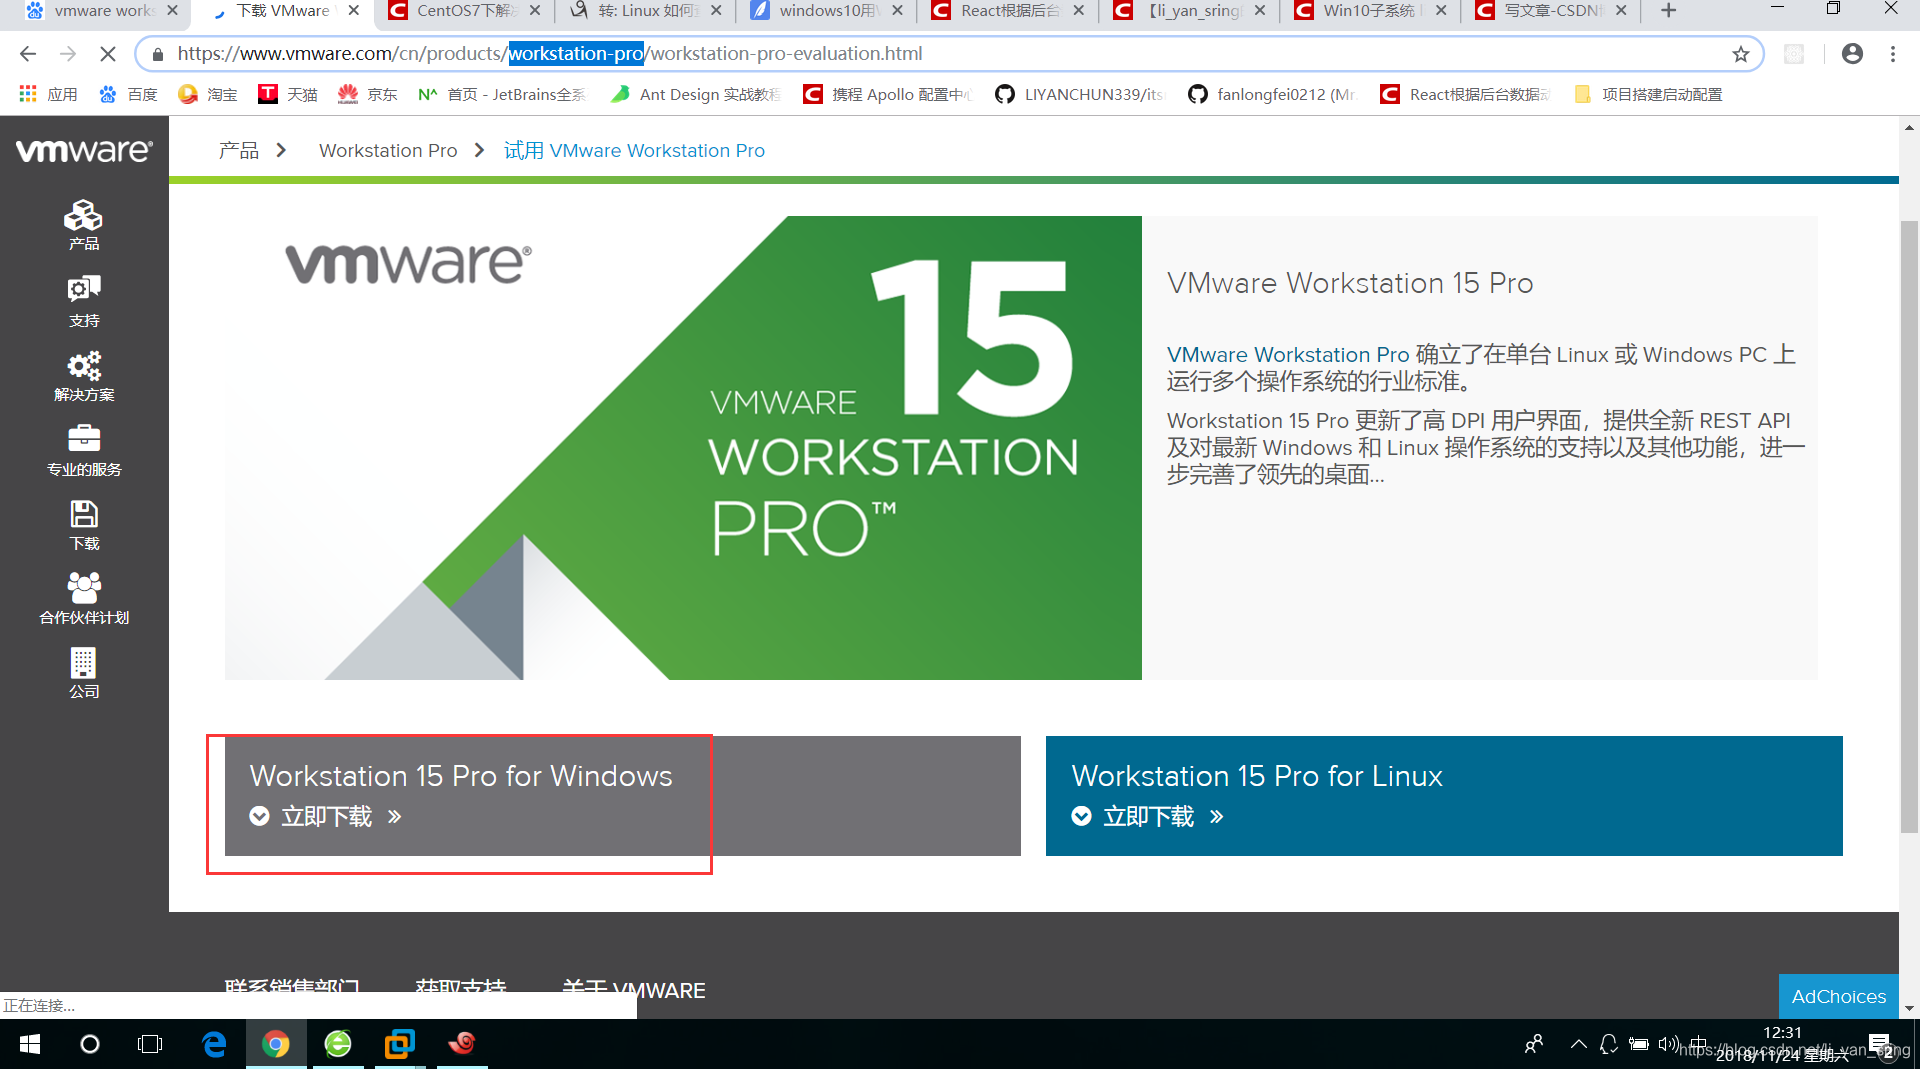Switch to the CentOS7下解 tab
Image resolution: width=1920 pixels, height=1069 pixels.
click(x=465, y=11)
